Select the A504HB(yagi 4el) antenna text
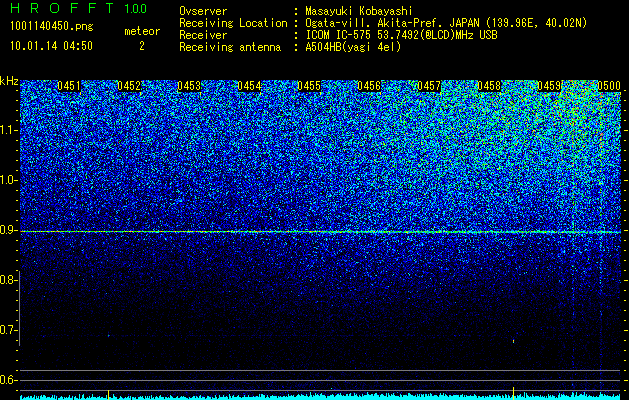The height and width of the screenshot is (400, 629). coord(353,47)
